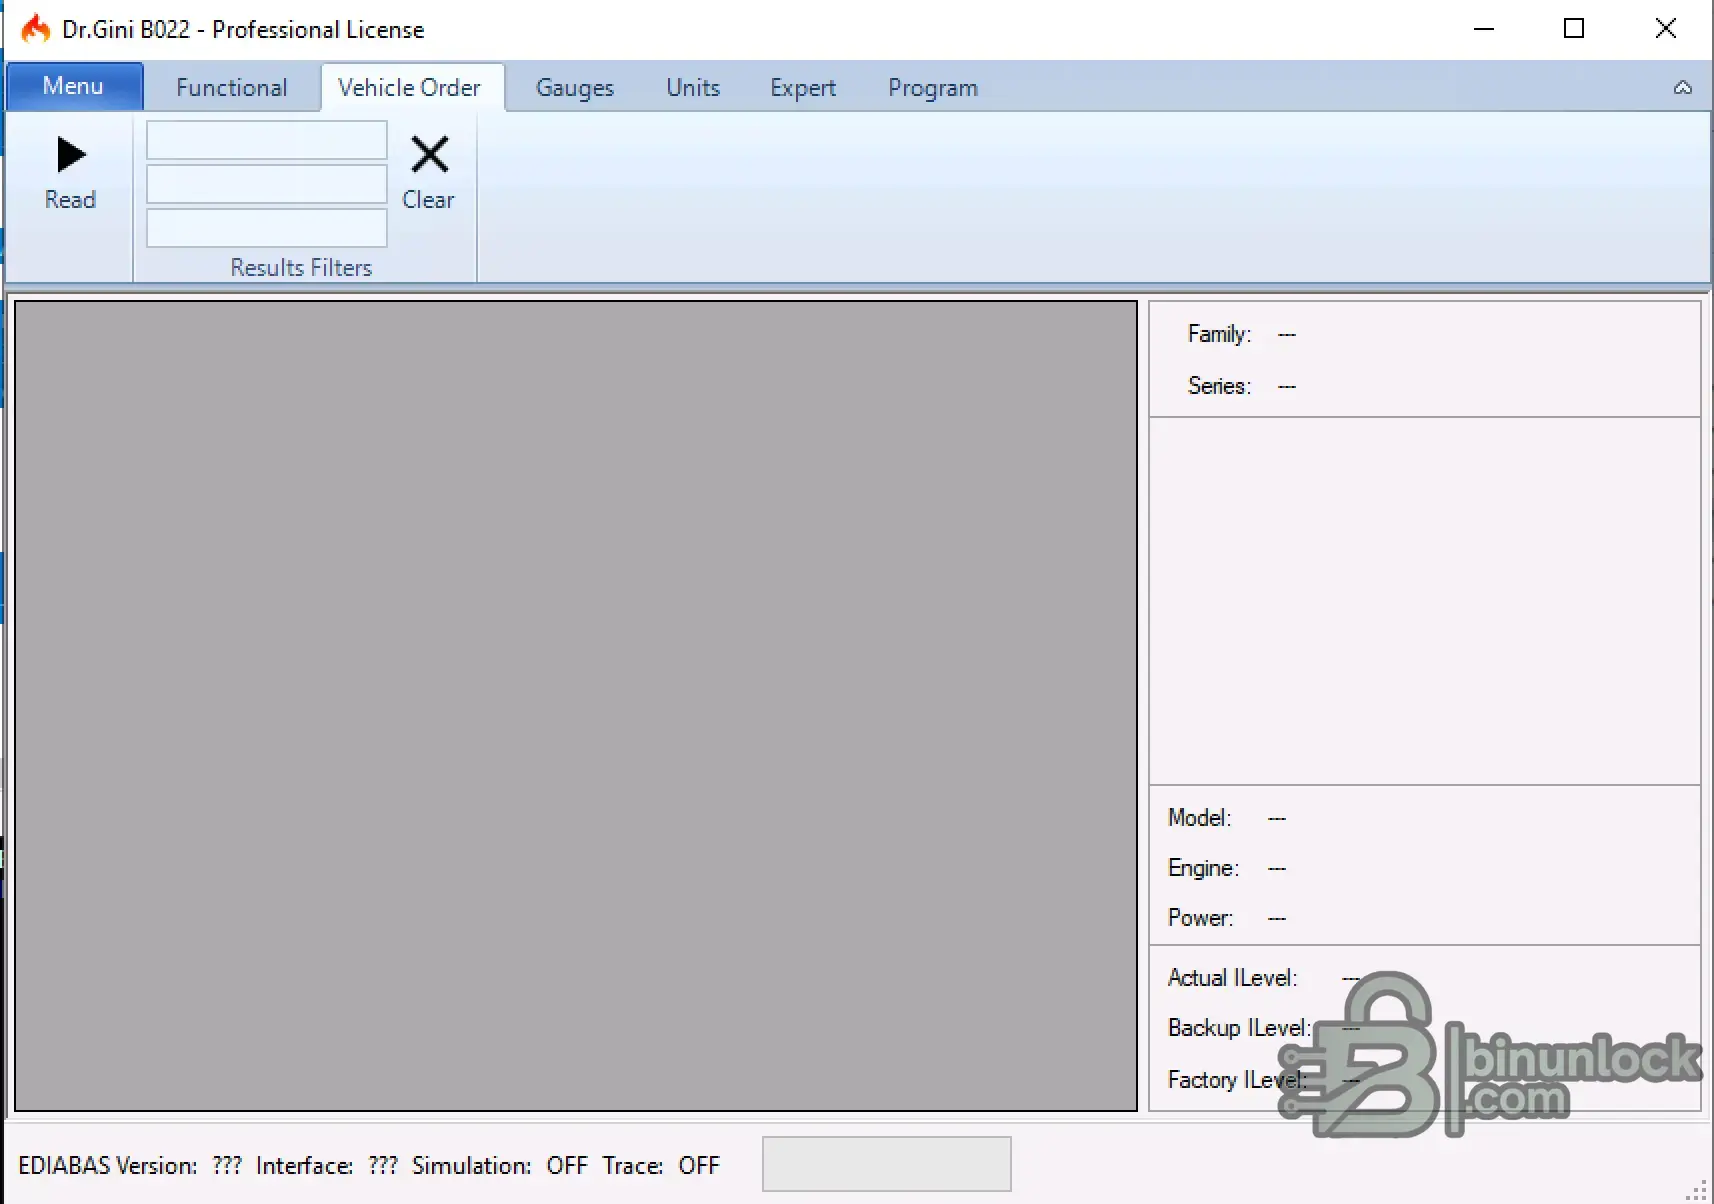Open the Gauges tab
The height and width of the screenshot is (1204, 1714).
pos(575,88)
